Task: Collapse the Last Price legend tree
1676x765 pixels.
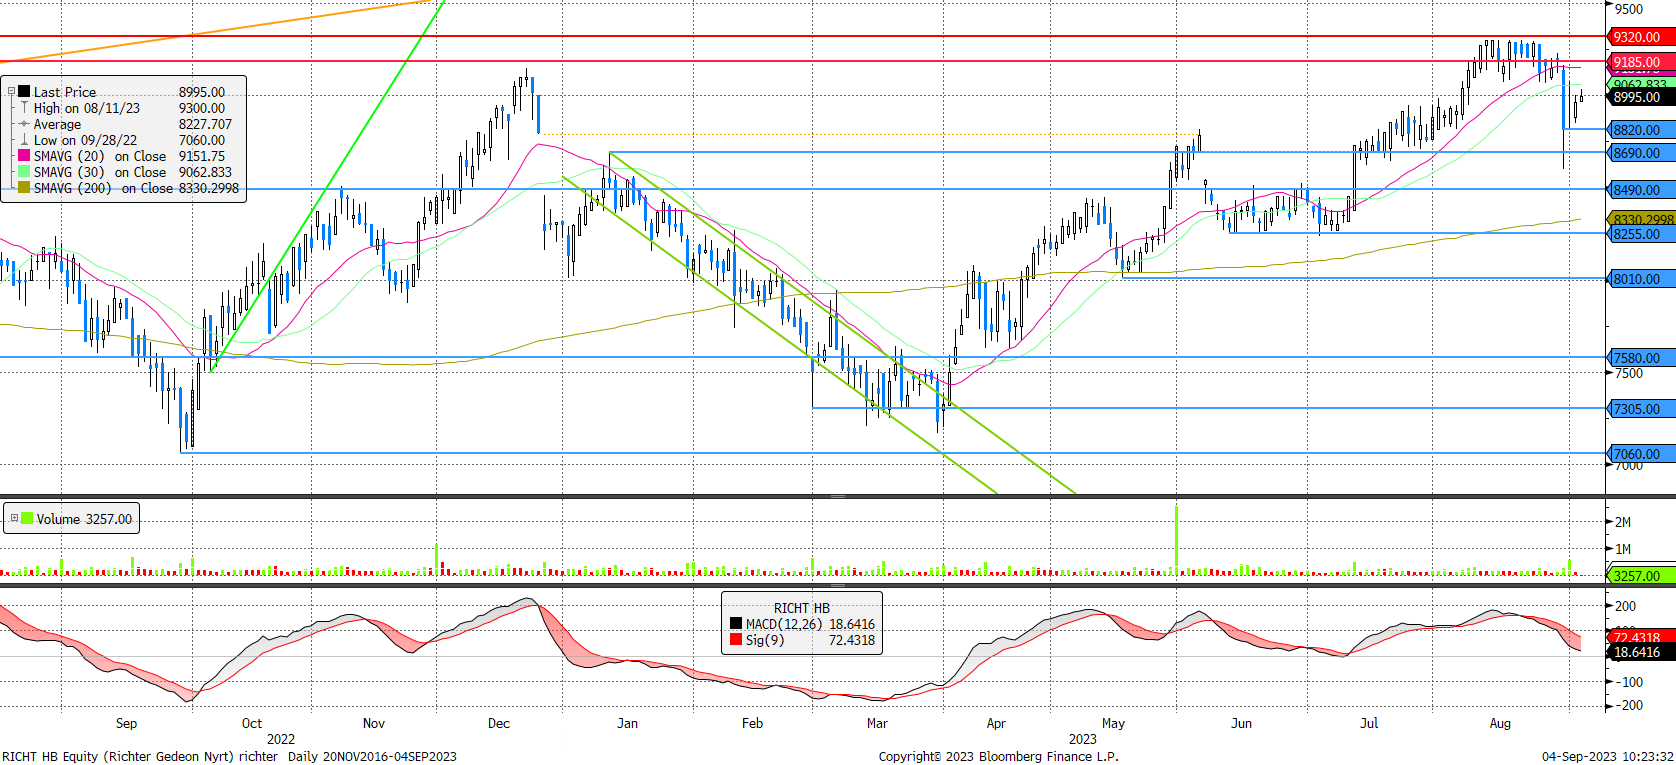Action: pos(12,91)
